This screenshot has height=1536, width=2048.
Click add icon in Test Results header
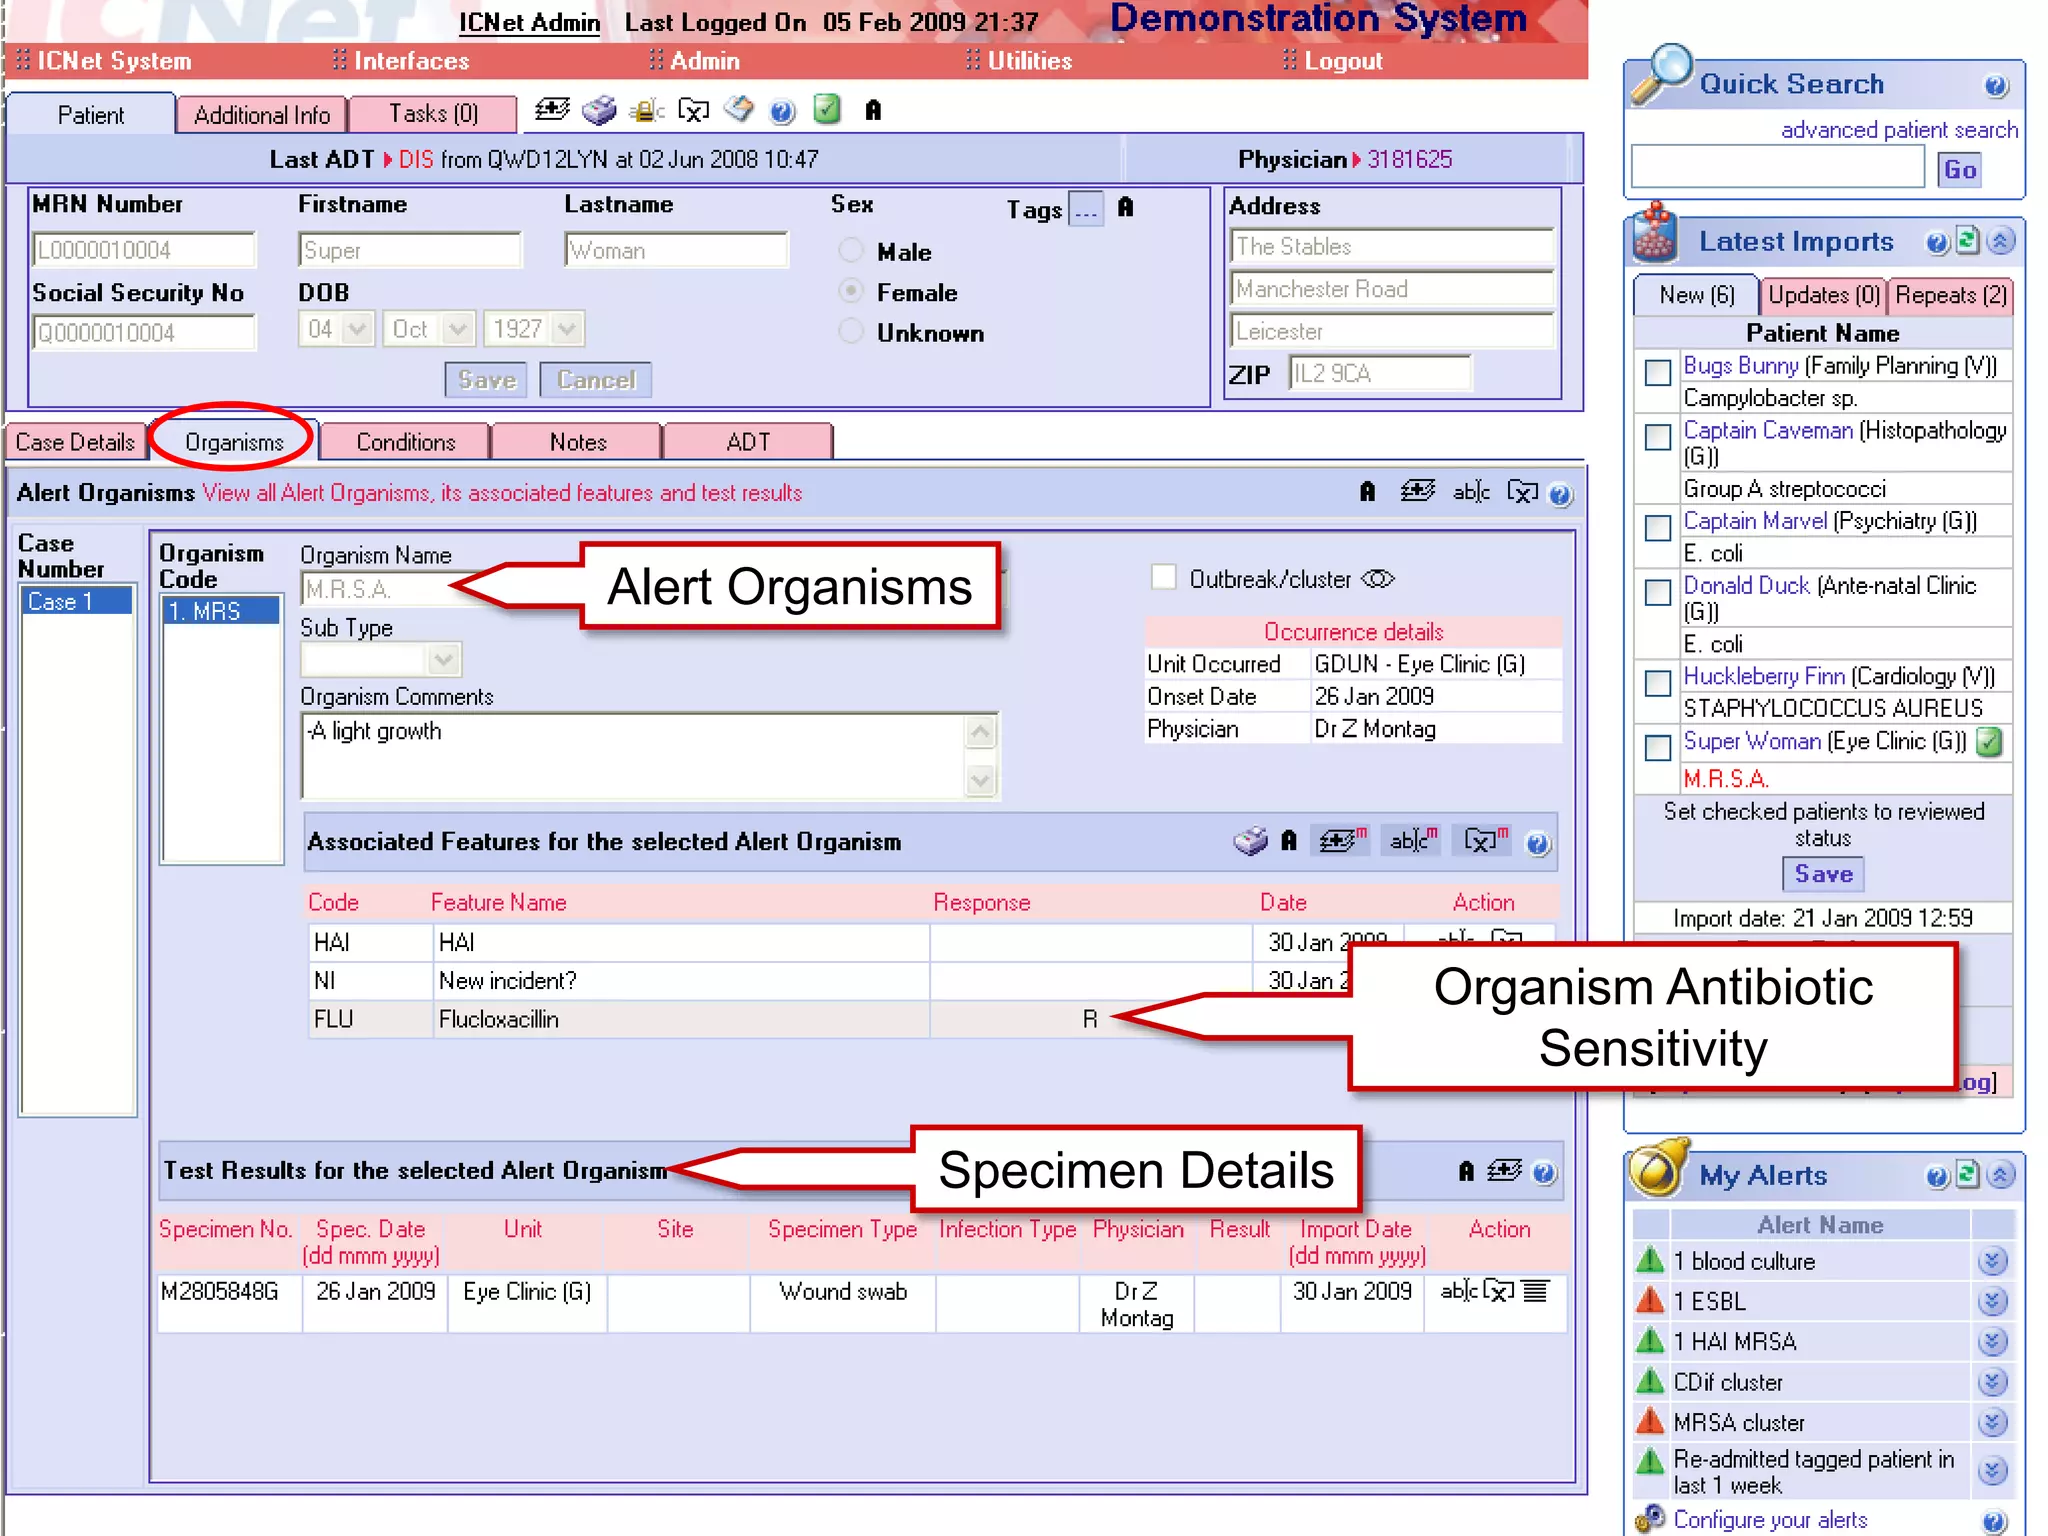[1504, 1170]
